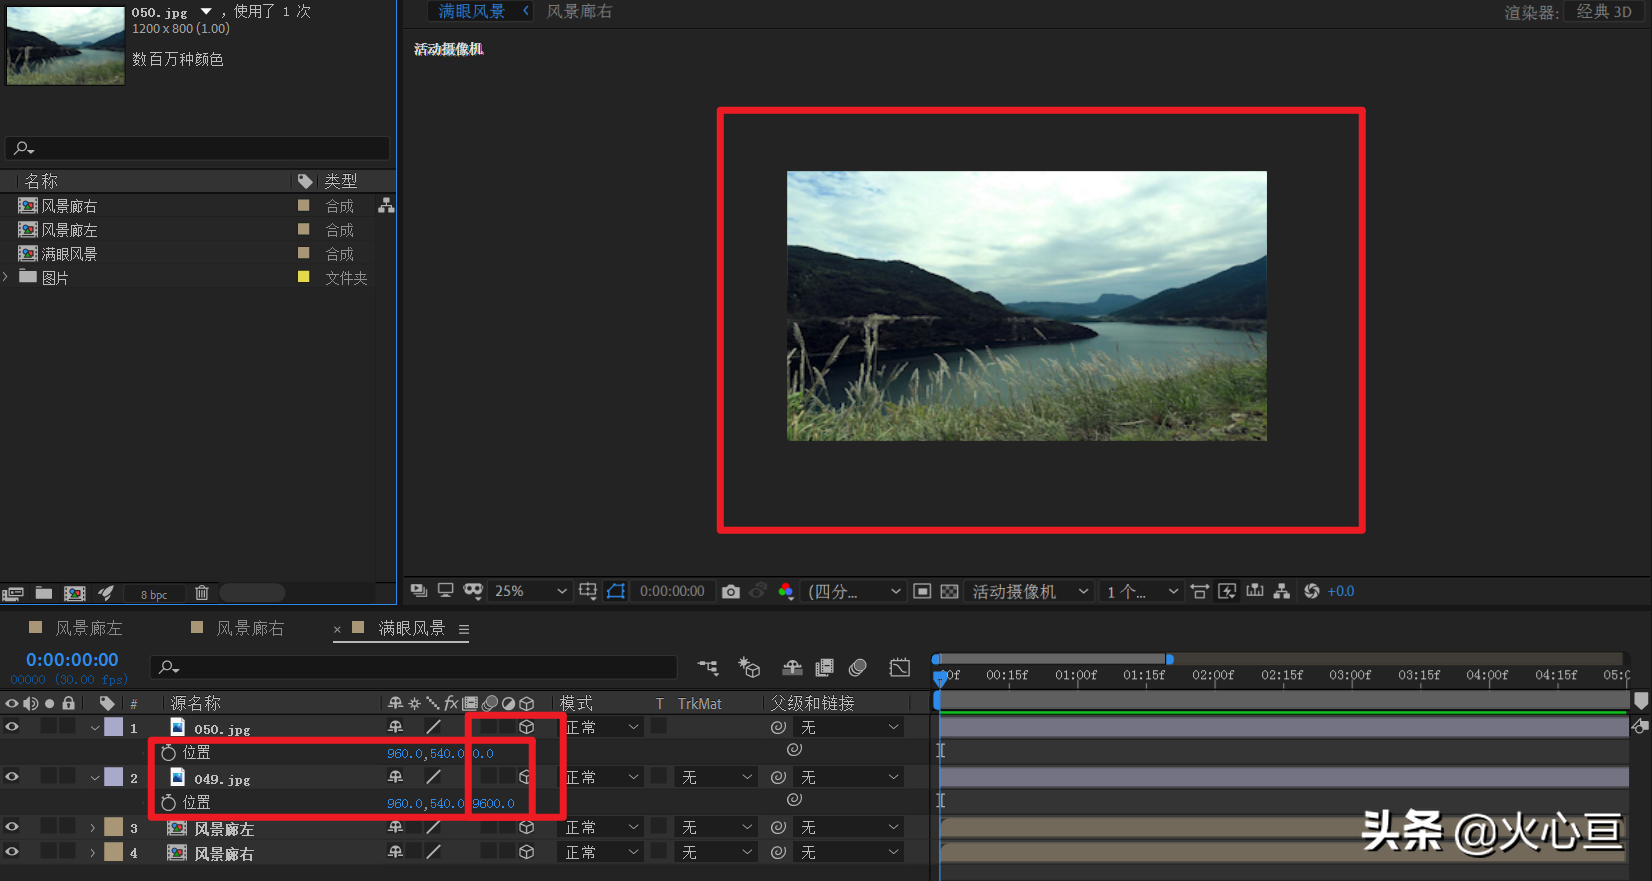Toggle pixel aspect ratio correction icon
Viewport: 1652px width, 881px height.
1200,591
